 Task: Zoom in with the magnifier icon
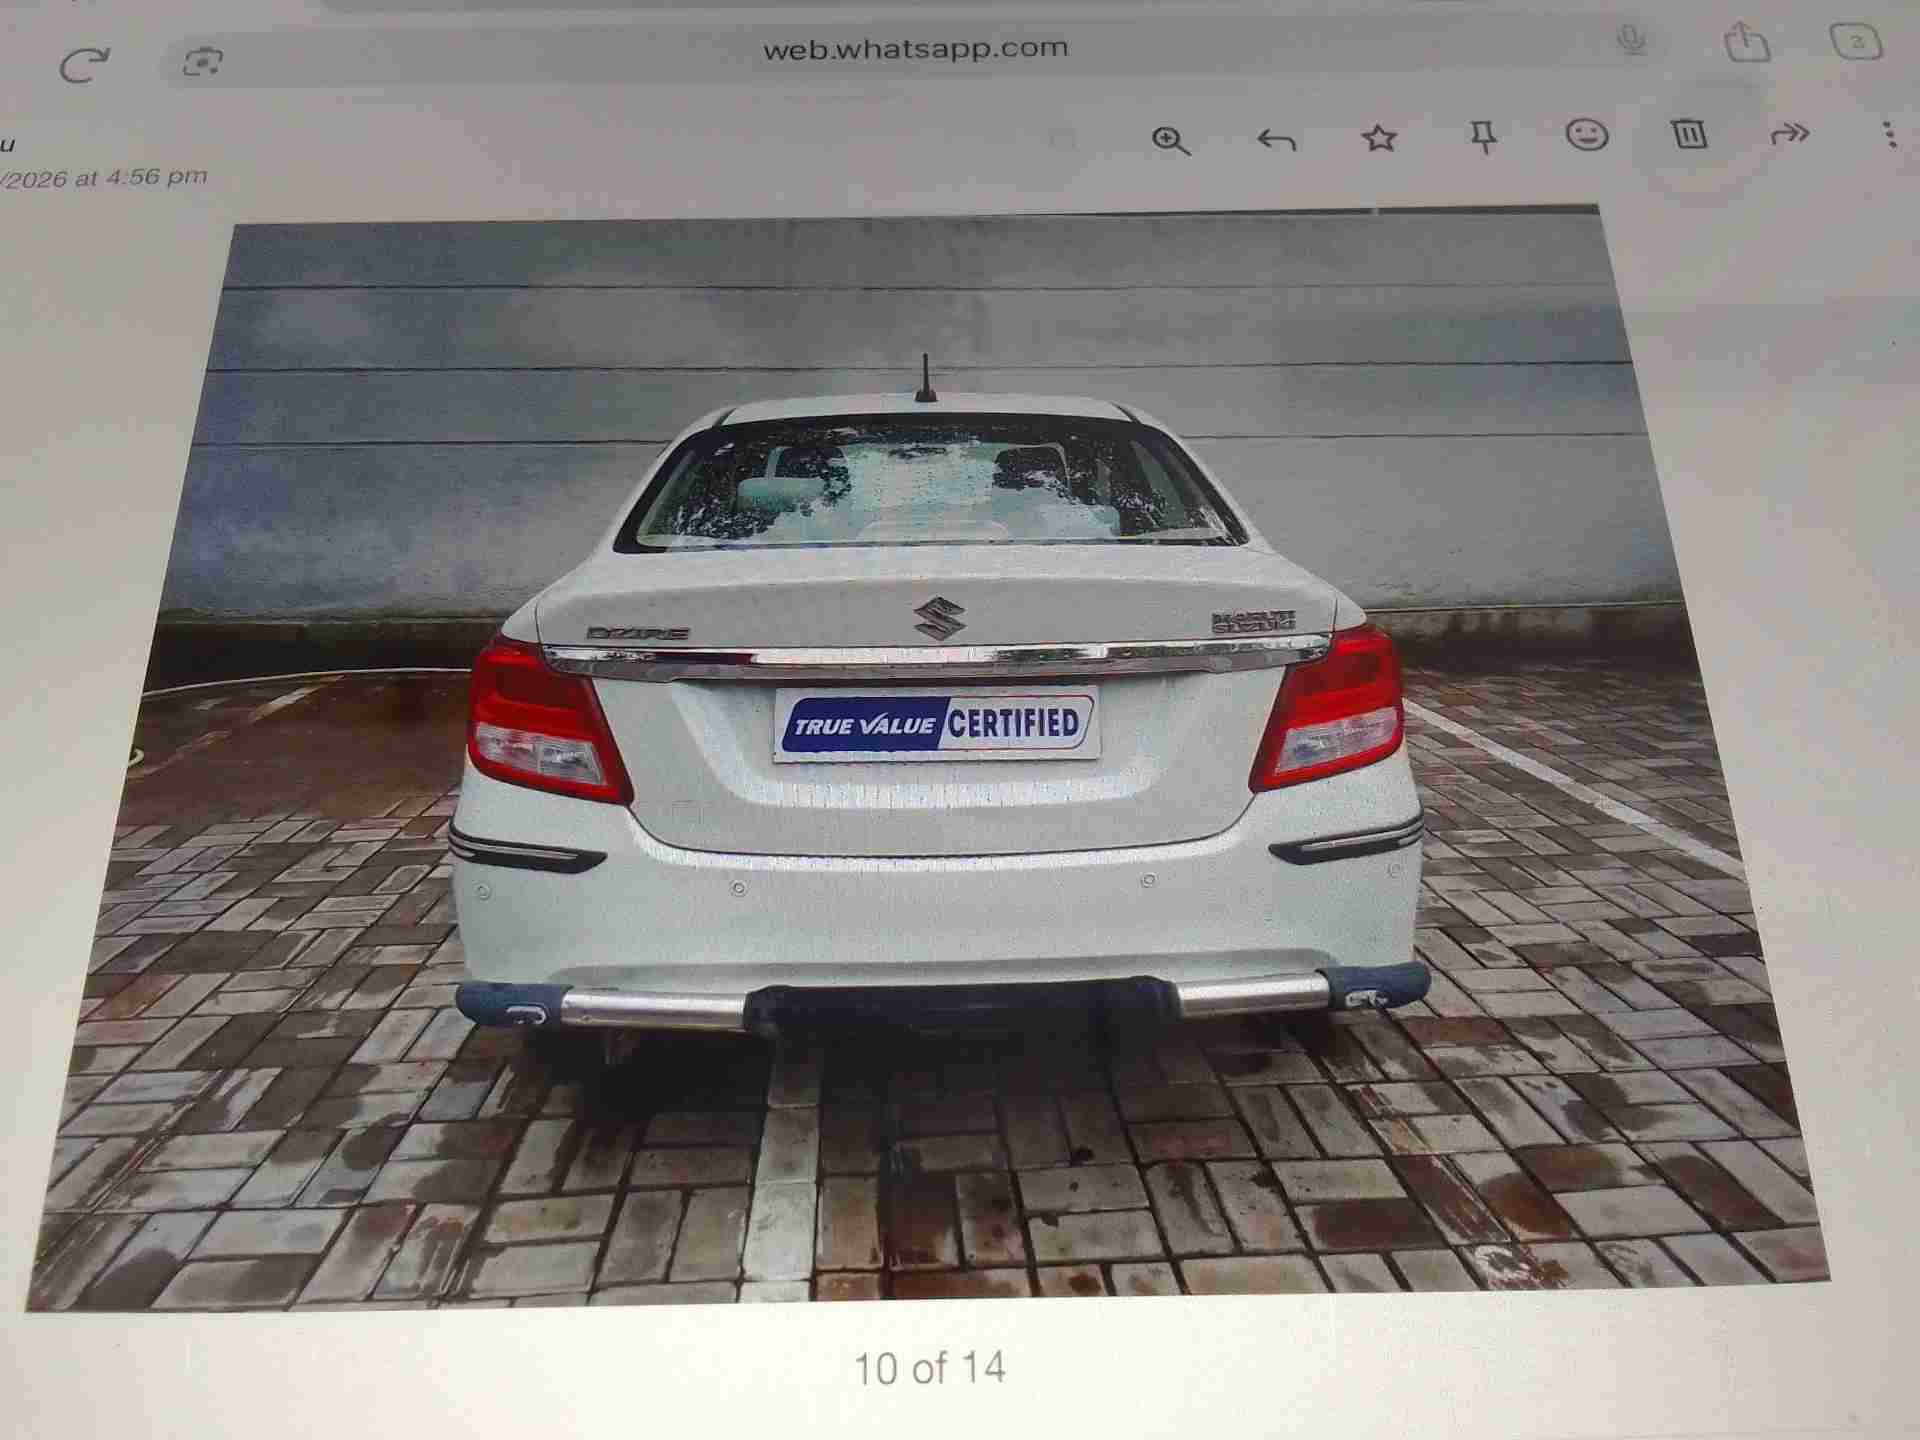point(1170,140)
